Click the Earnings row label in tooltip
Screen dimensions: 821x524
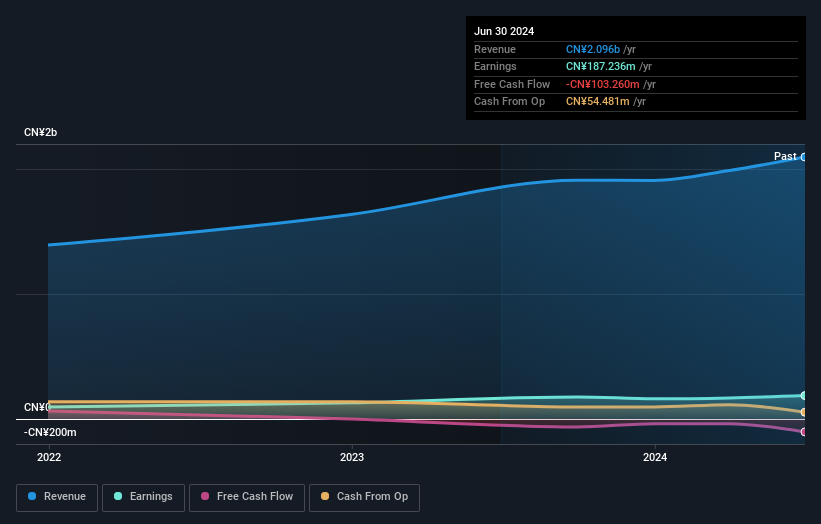point(495,66)
